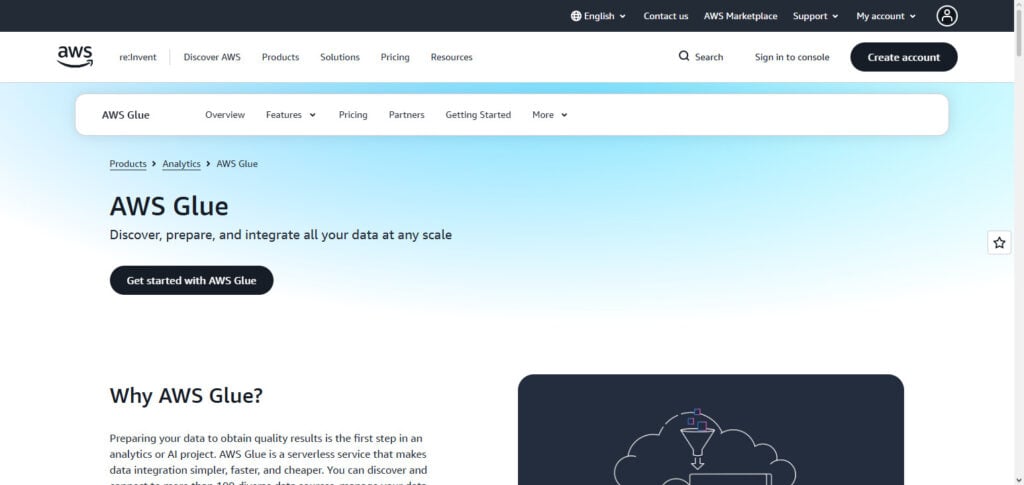Select the Overview tab in Glue nav
The width and height of the screenshot is (1024, 485).
point(225,115)
